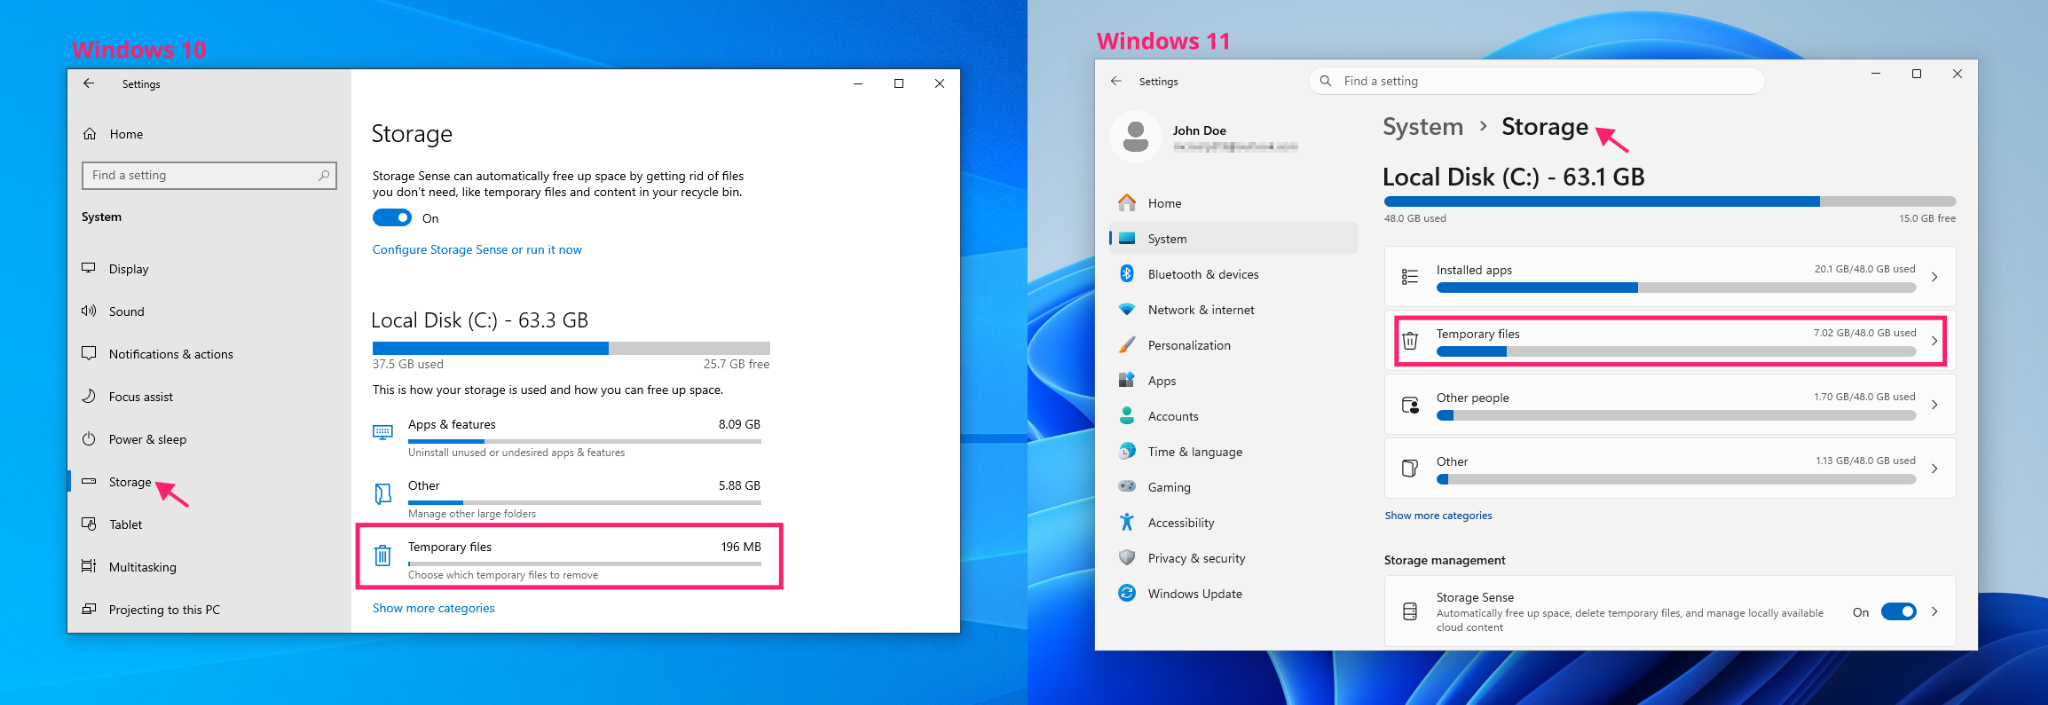
Task: Open Storage Sense details chevron in Windows 11
Action: click(x=1935, y=612)
